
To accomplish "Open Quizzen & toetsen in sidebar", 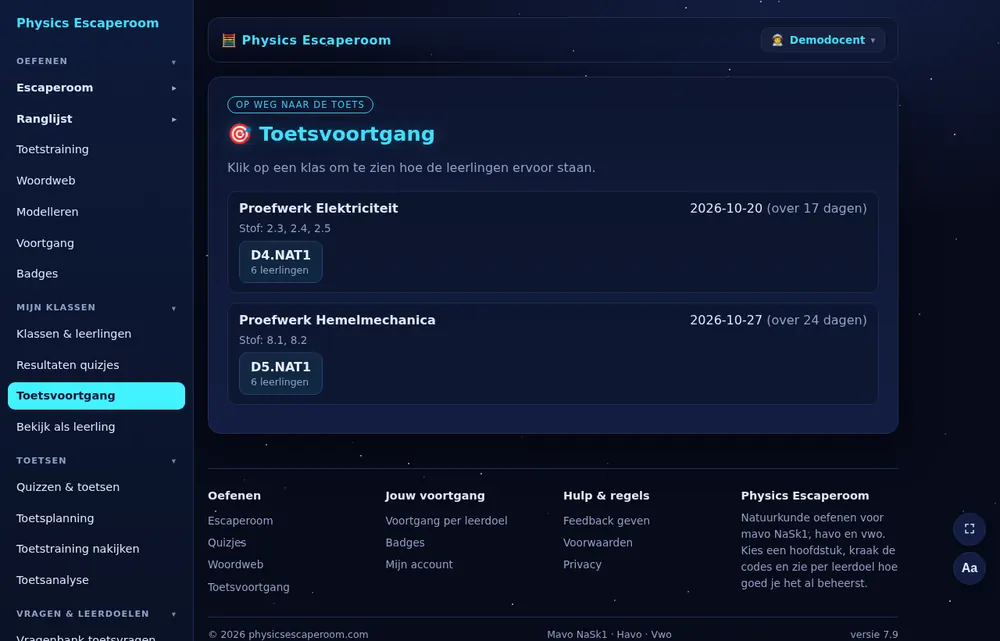I will (96, 487).
